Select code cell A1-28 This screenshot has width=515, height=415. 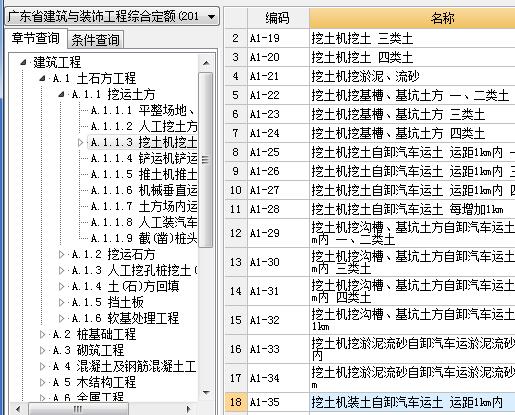[x=278, y=209]
